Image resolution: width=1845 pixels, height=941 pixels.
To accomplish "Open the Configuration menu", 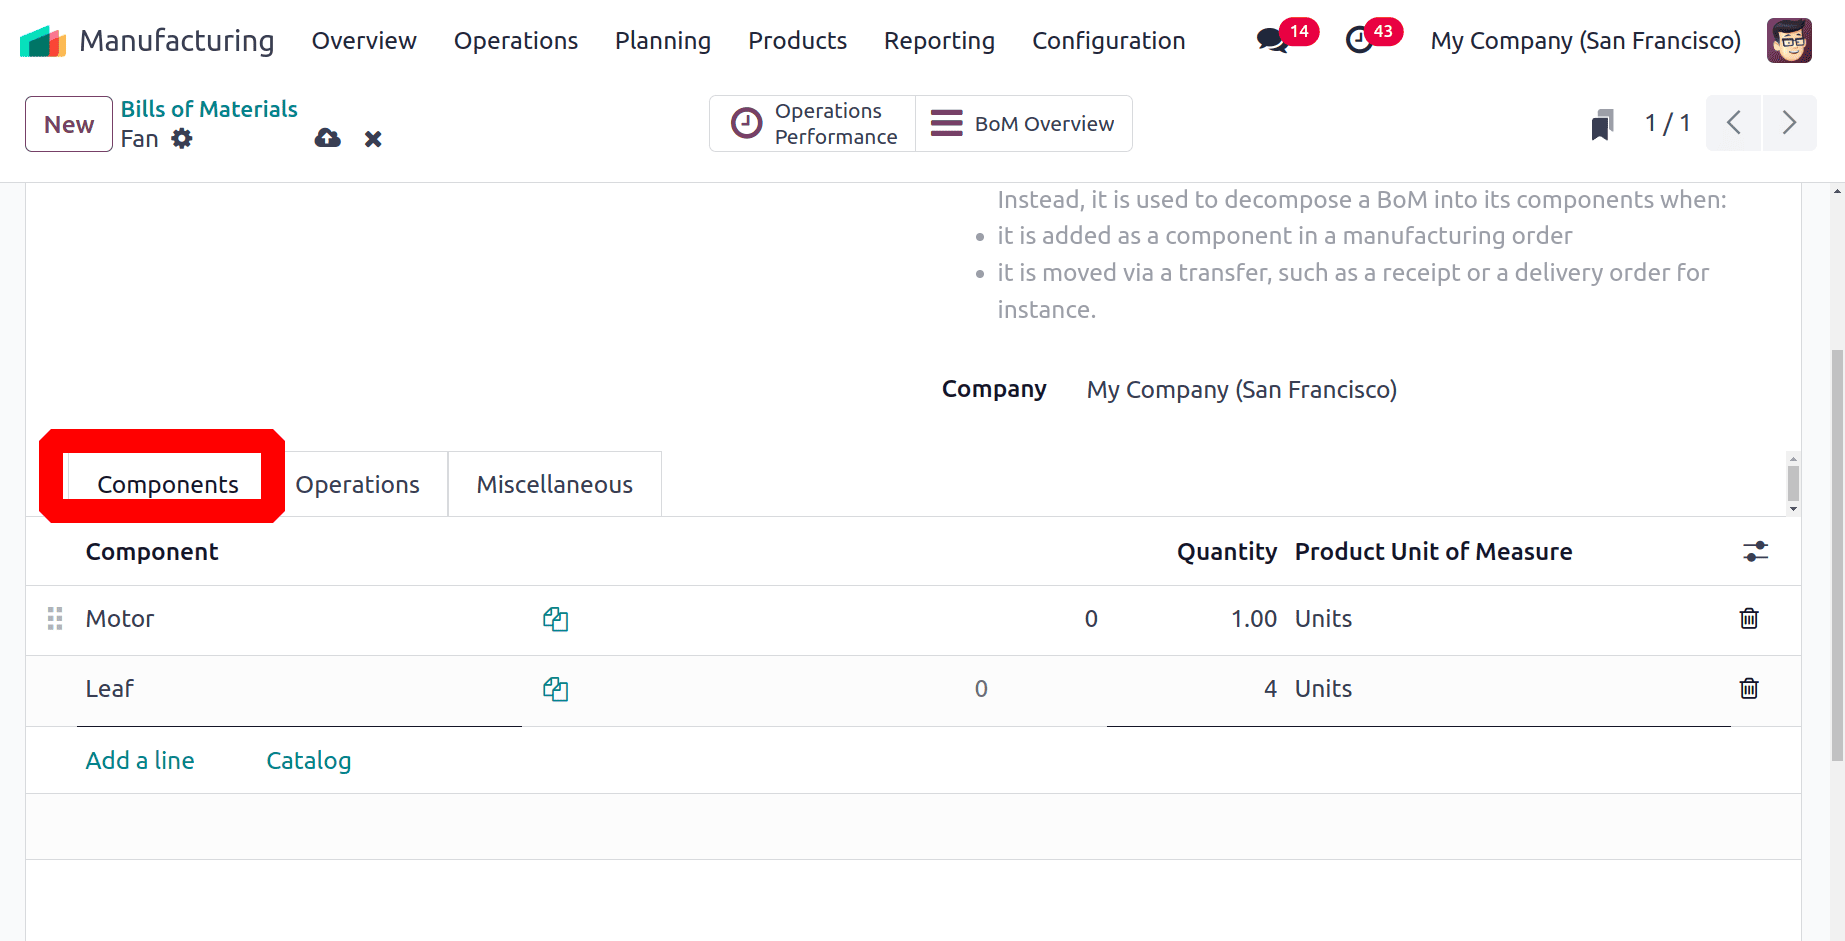I will (1108, 41).
